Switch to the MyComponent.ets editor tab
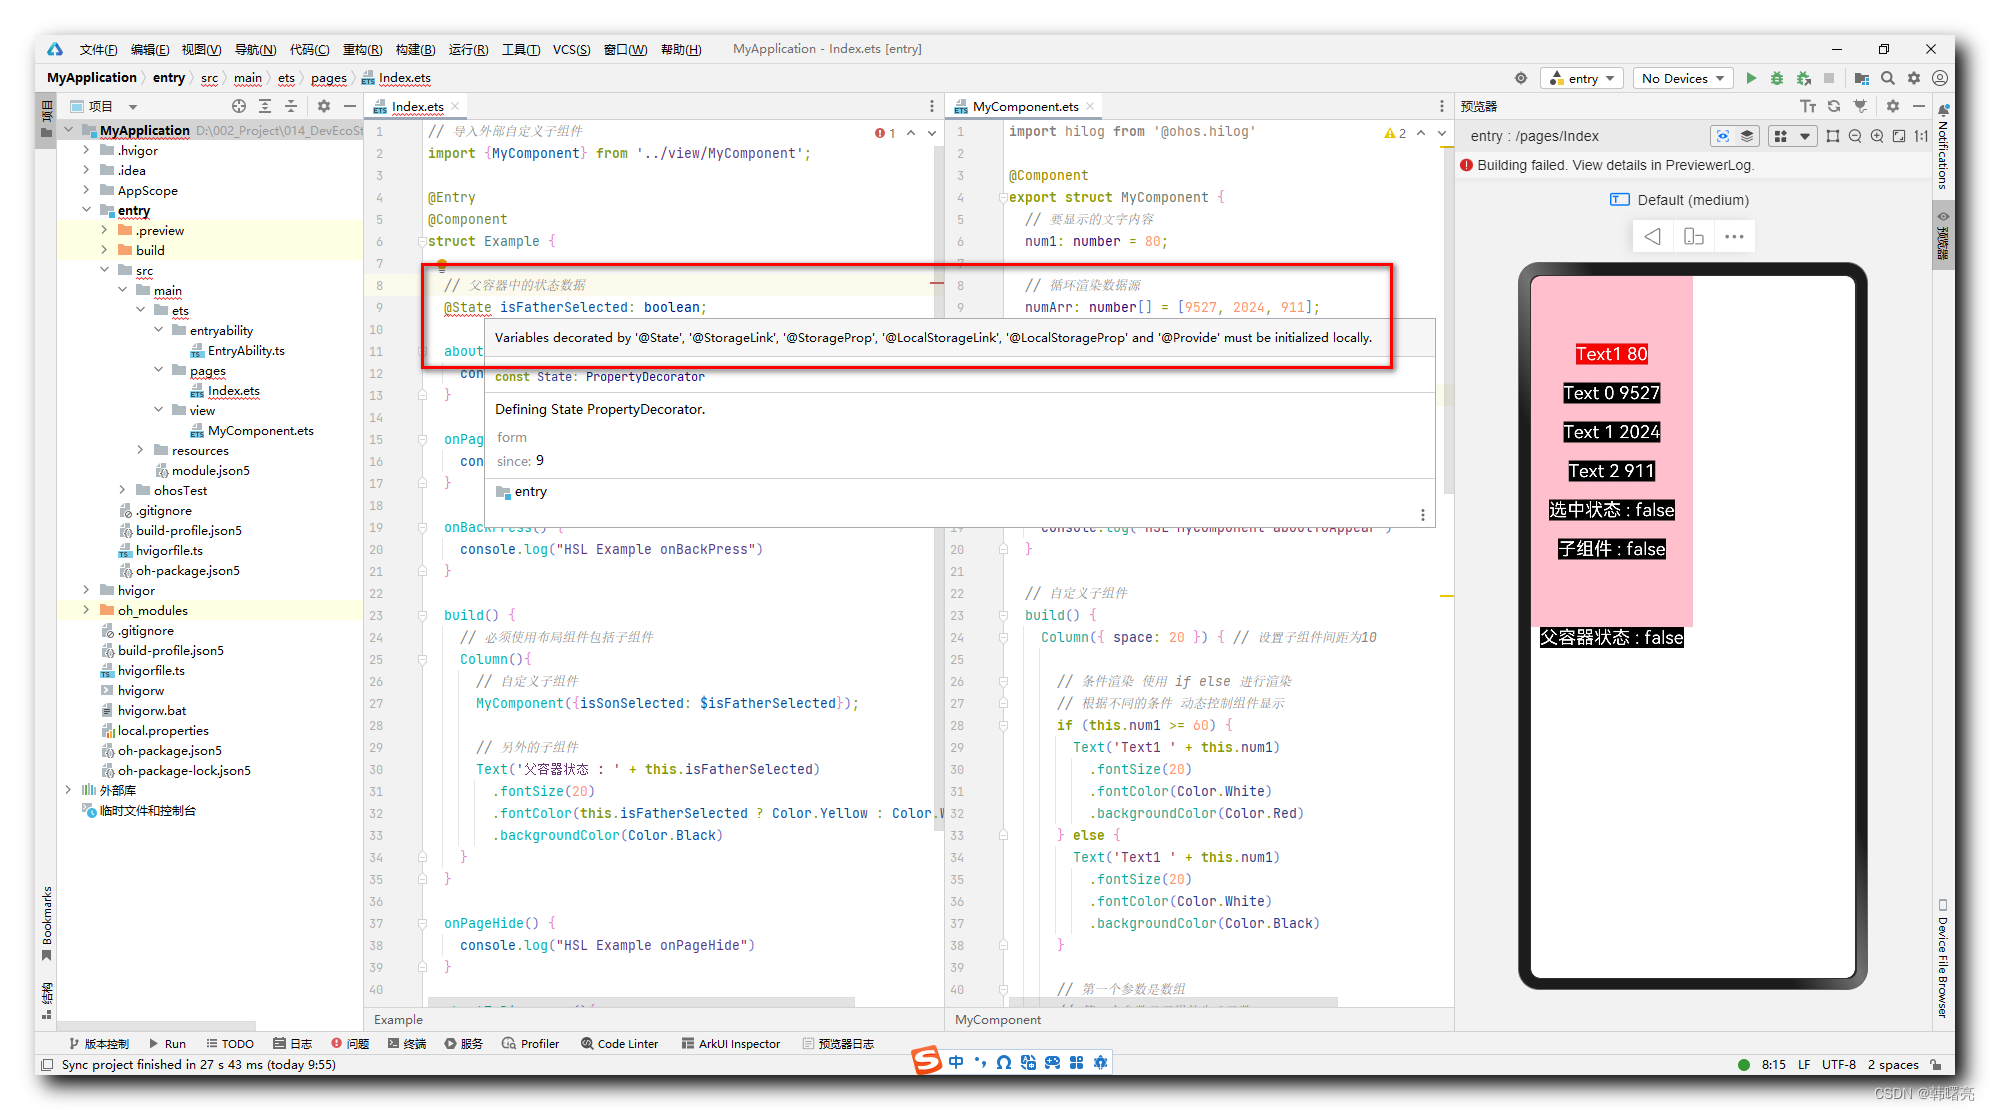1990x1110 pixels. 1025,106
